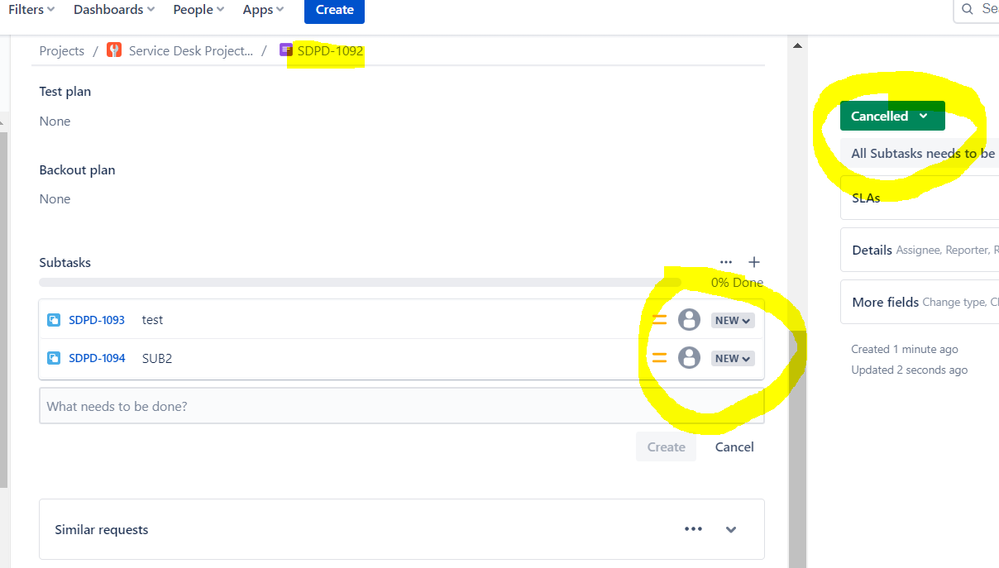999x568 pixels.
Task: Click the assignee avatar on SUB2 subtask
Action: (x=689, y=358)
